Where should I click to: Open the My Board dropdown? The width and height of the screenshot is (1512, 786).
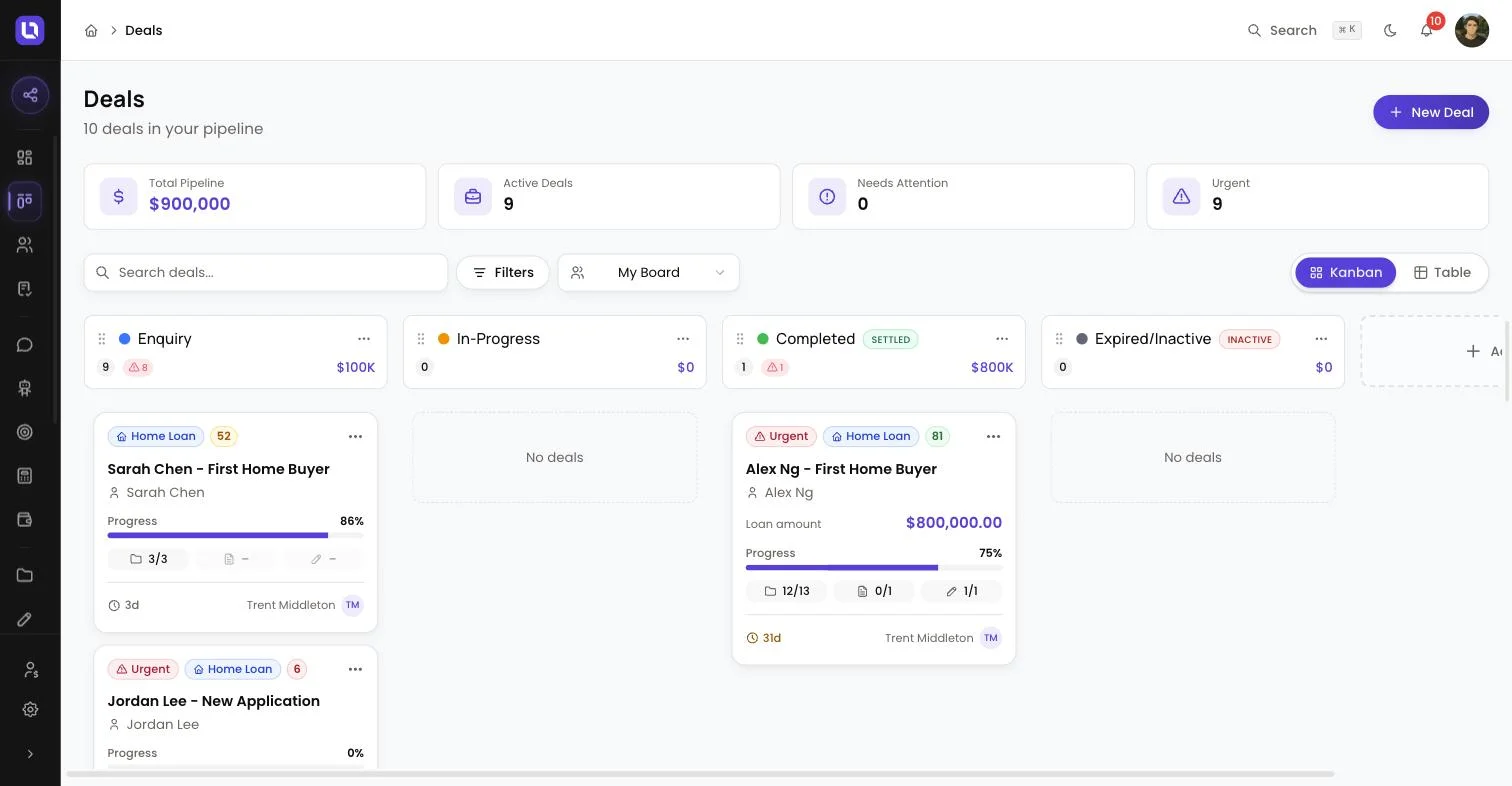point(648,272)
